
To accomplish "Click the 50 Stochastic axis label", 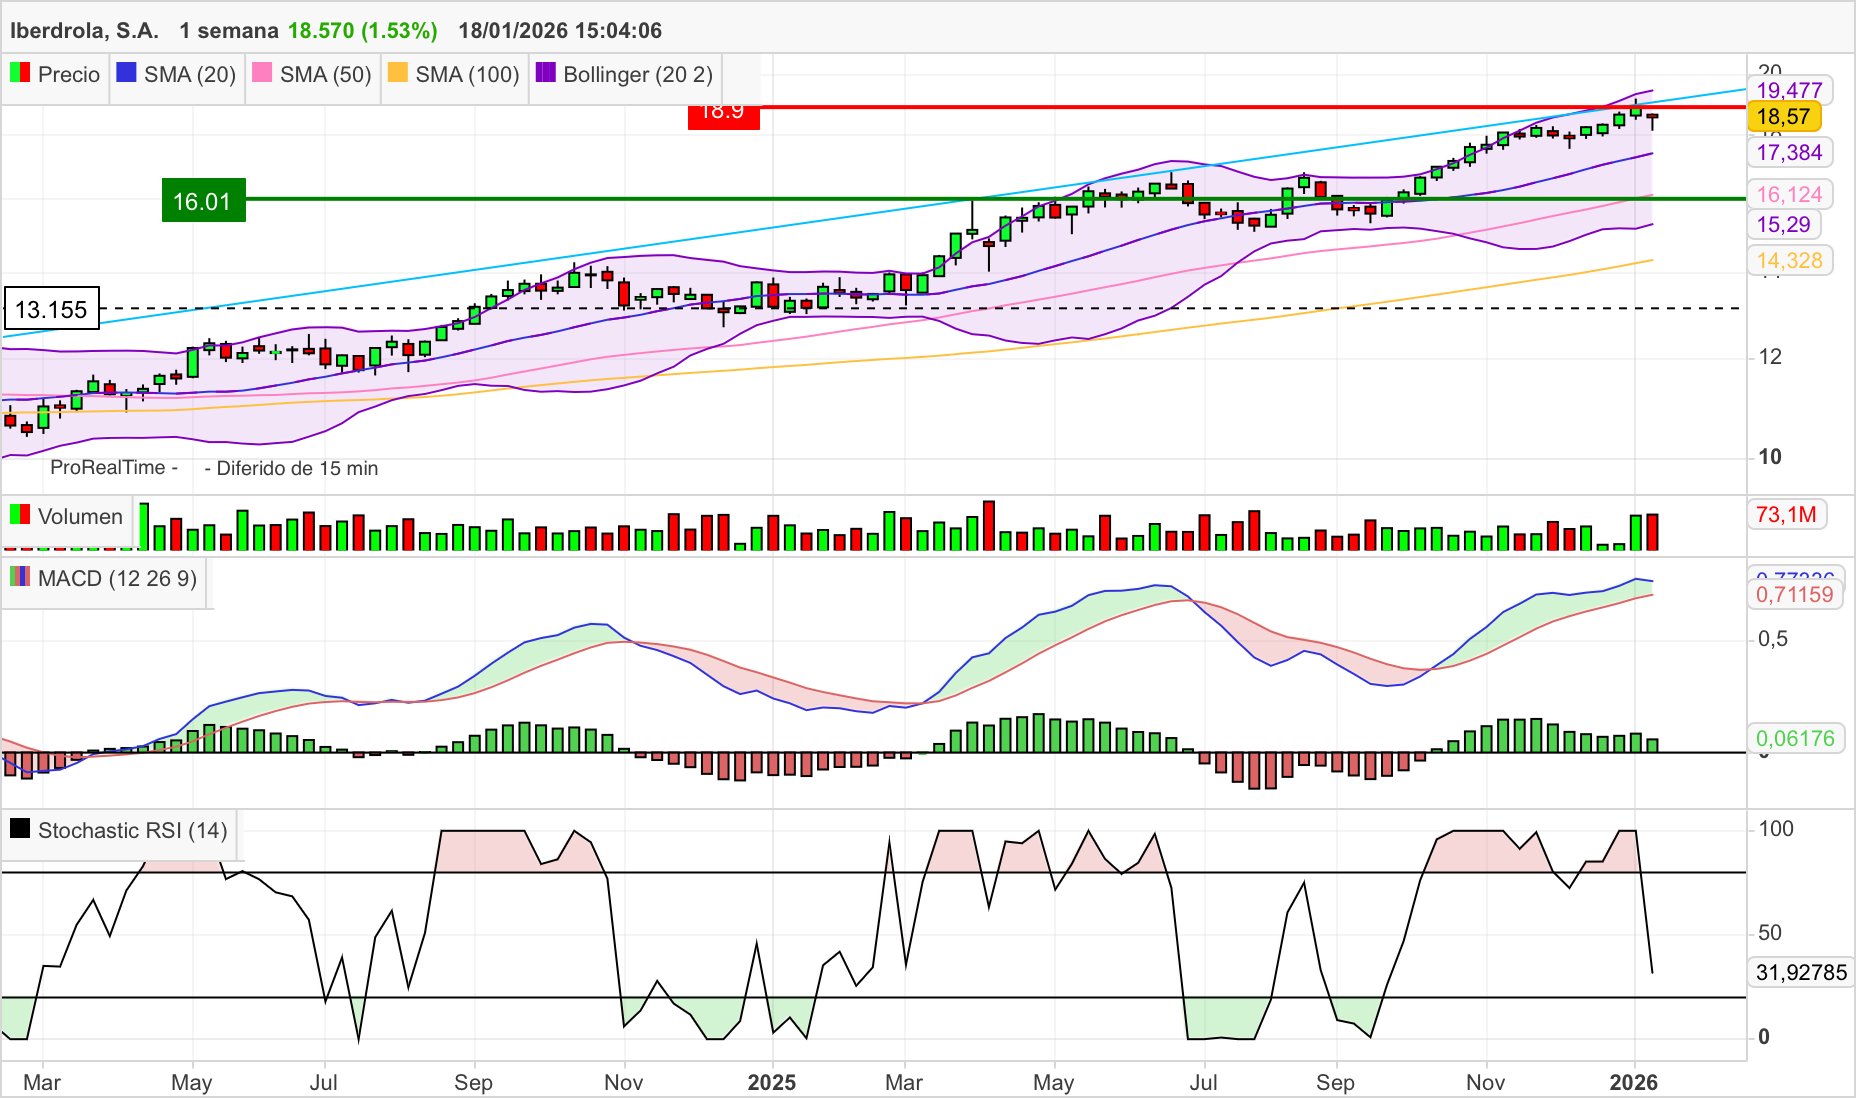I will [x=1770, y=933].
